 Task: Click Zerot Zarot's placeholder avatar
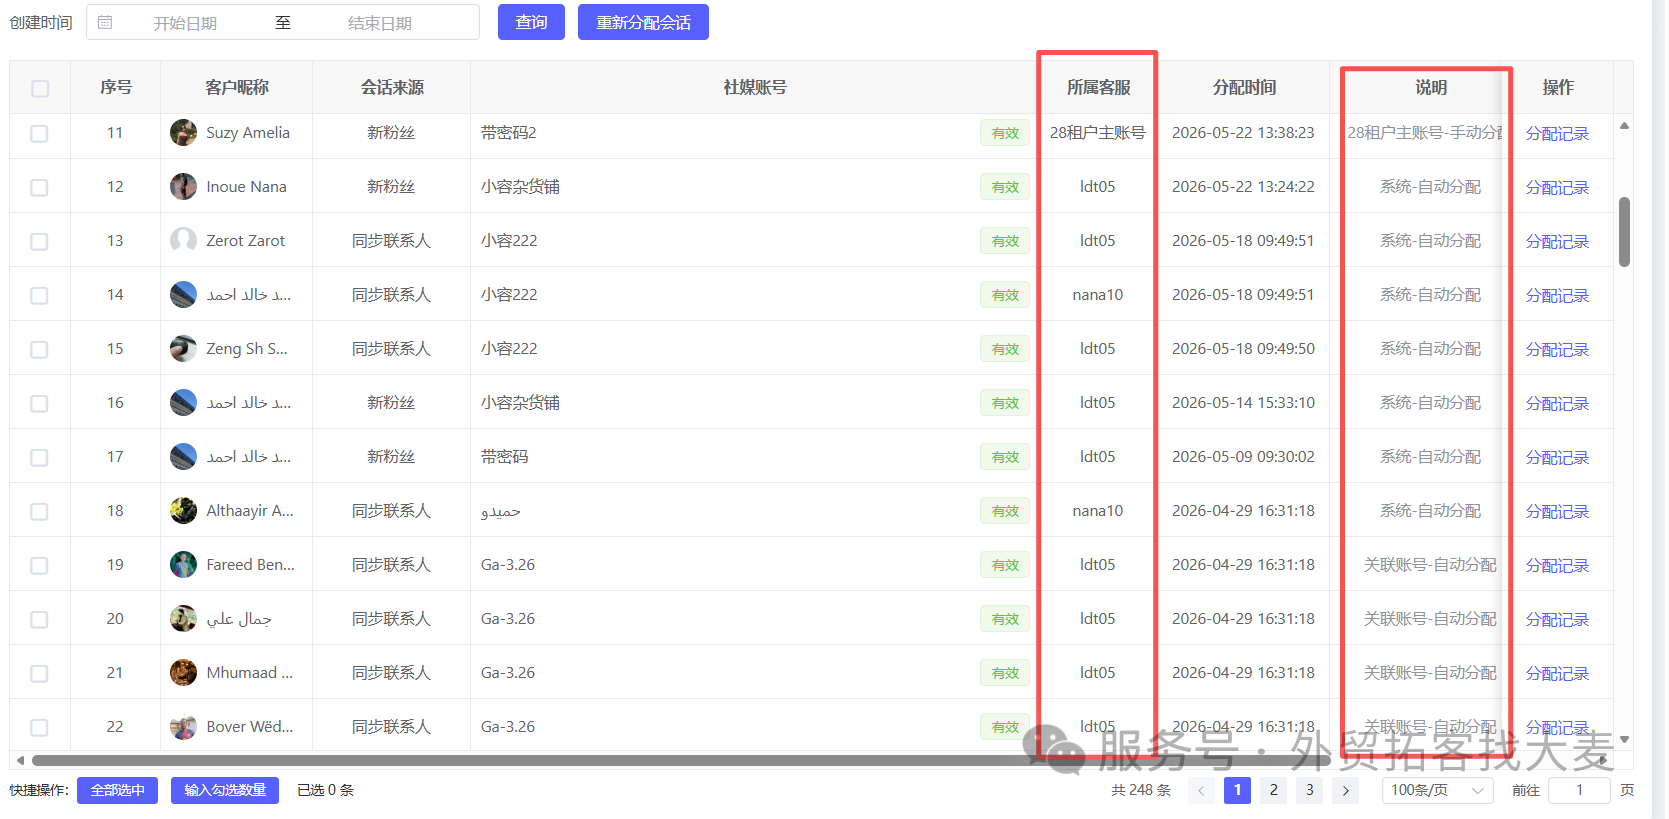pyautogui.click(x=183, y=240)
